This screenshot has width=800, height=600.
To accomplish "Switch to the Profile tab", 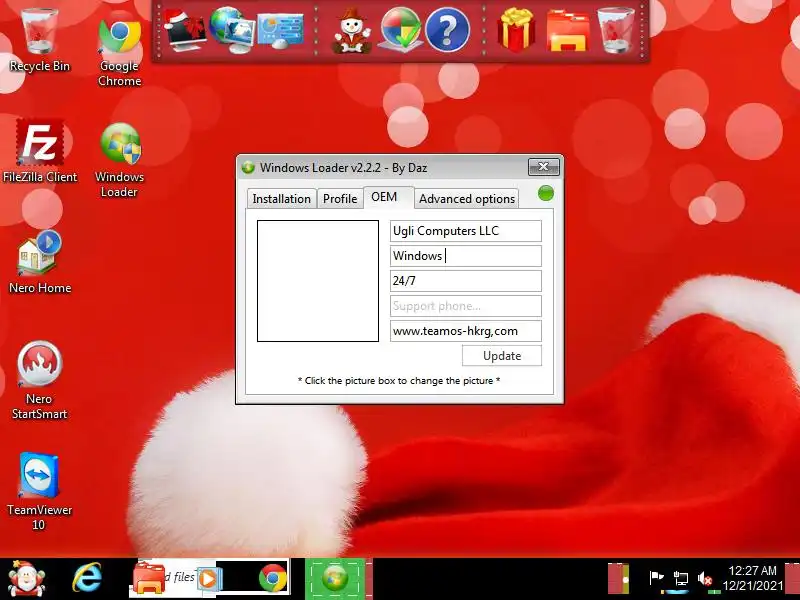I will (x=340, y=198).
